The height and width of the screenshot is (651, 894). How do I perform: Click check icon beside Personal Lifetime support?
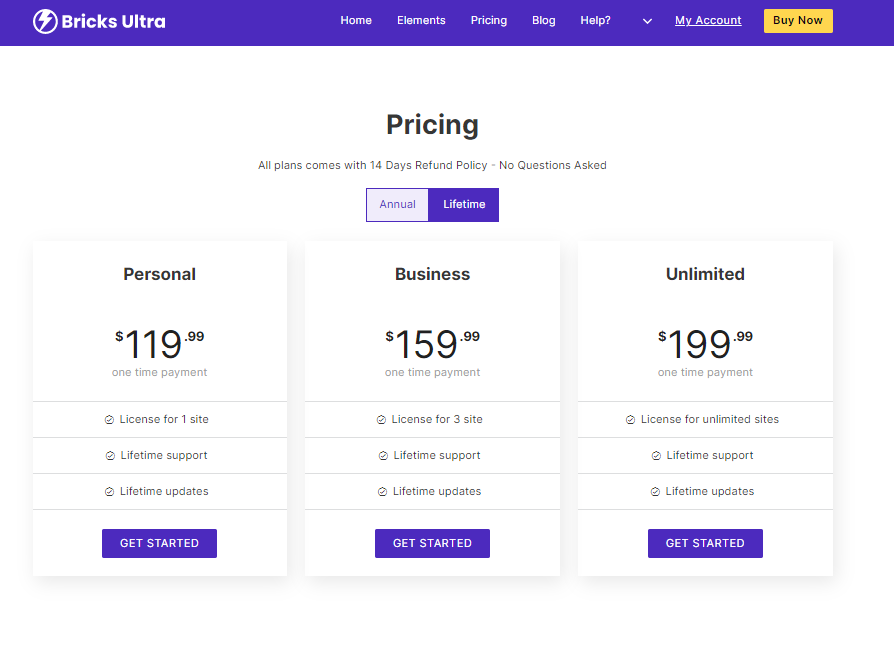(111, 456)
